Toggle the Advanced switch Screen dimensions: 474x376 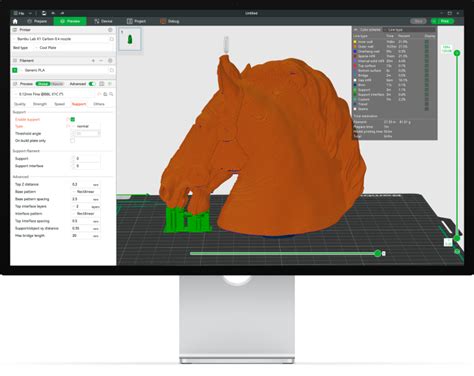click(x=92, y=84)
